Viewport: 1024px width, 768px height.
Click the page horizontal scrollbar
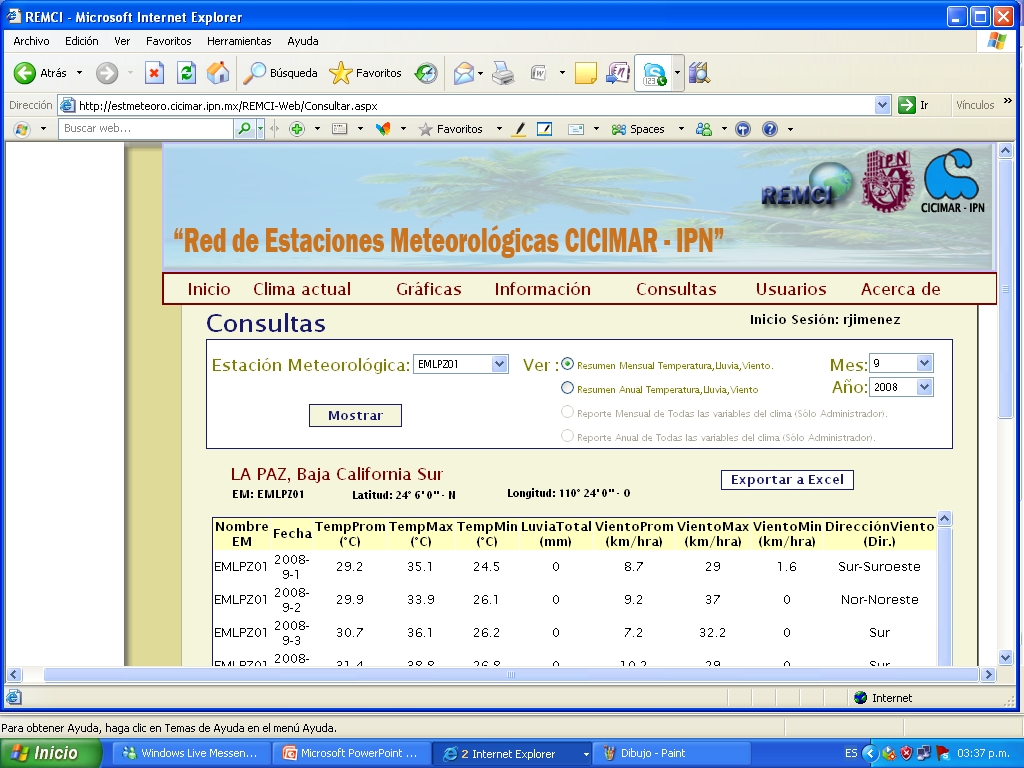coord(510,675)
